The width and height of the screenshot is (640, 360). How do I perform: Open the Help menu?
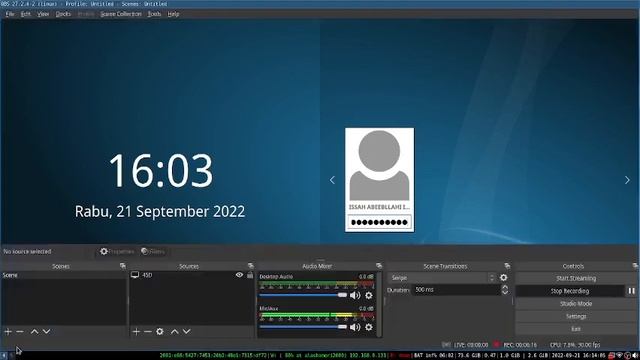[x=173, y=14]
